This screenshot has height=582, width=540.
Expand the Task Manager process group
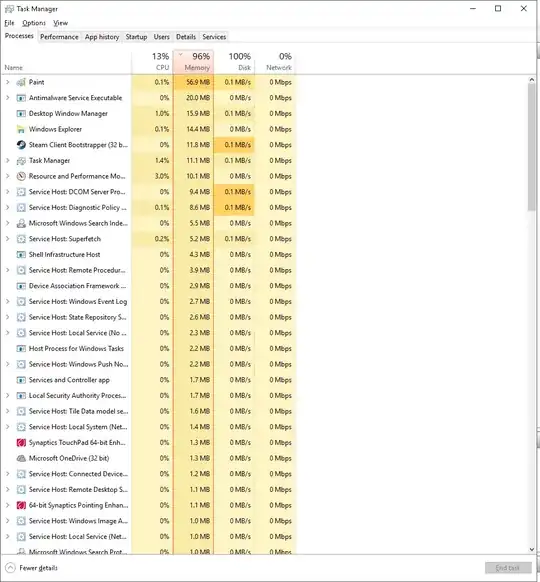(x=7, y=161)
